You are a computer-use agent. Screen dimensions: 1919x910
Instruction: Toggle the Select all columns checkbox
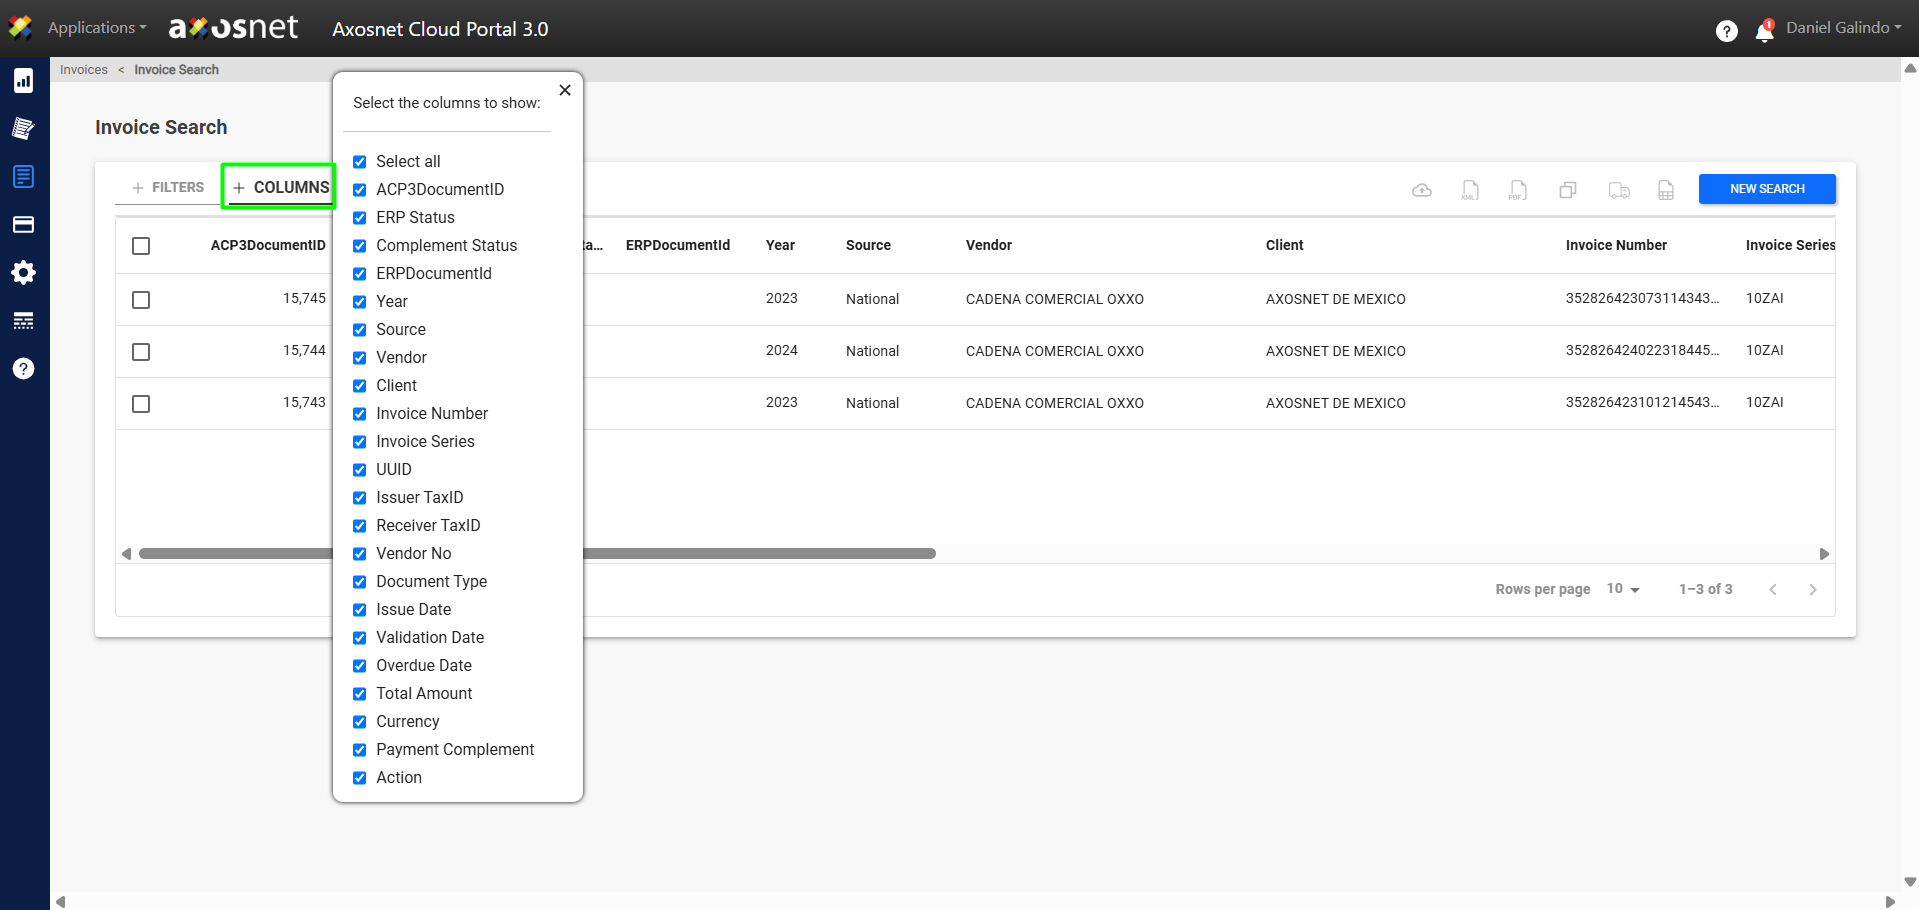[360, 162]
